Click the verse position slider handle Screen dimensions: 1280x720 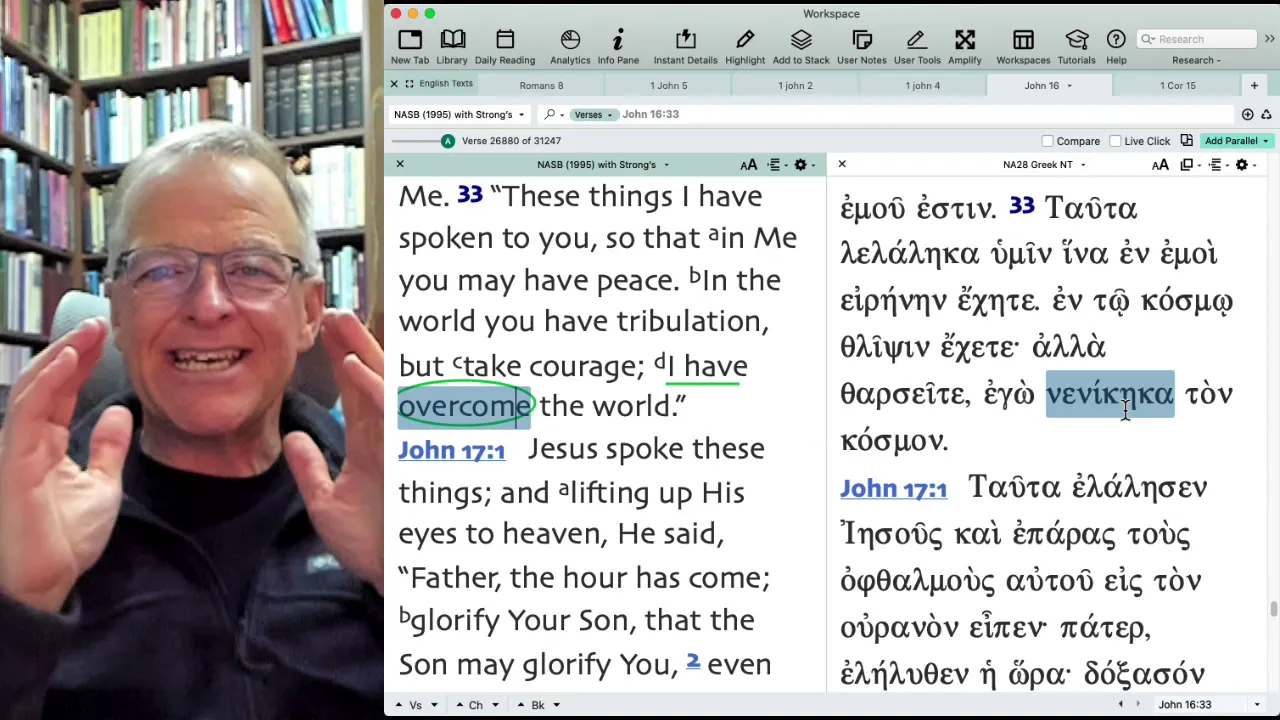[448, 141]
